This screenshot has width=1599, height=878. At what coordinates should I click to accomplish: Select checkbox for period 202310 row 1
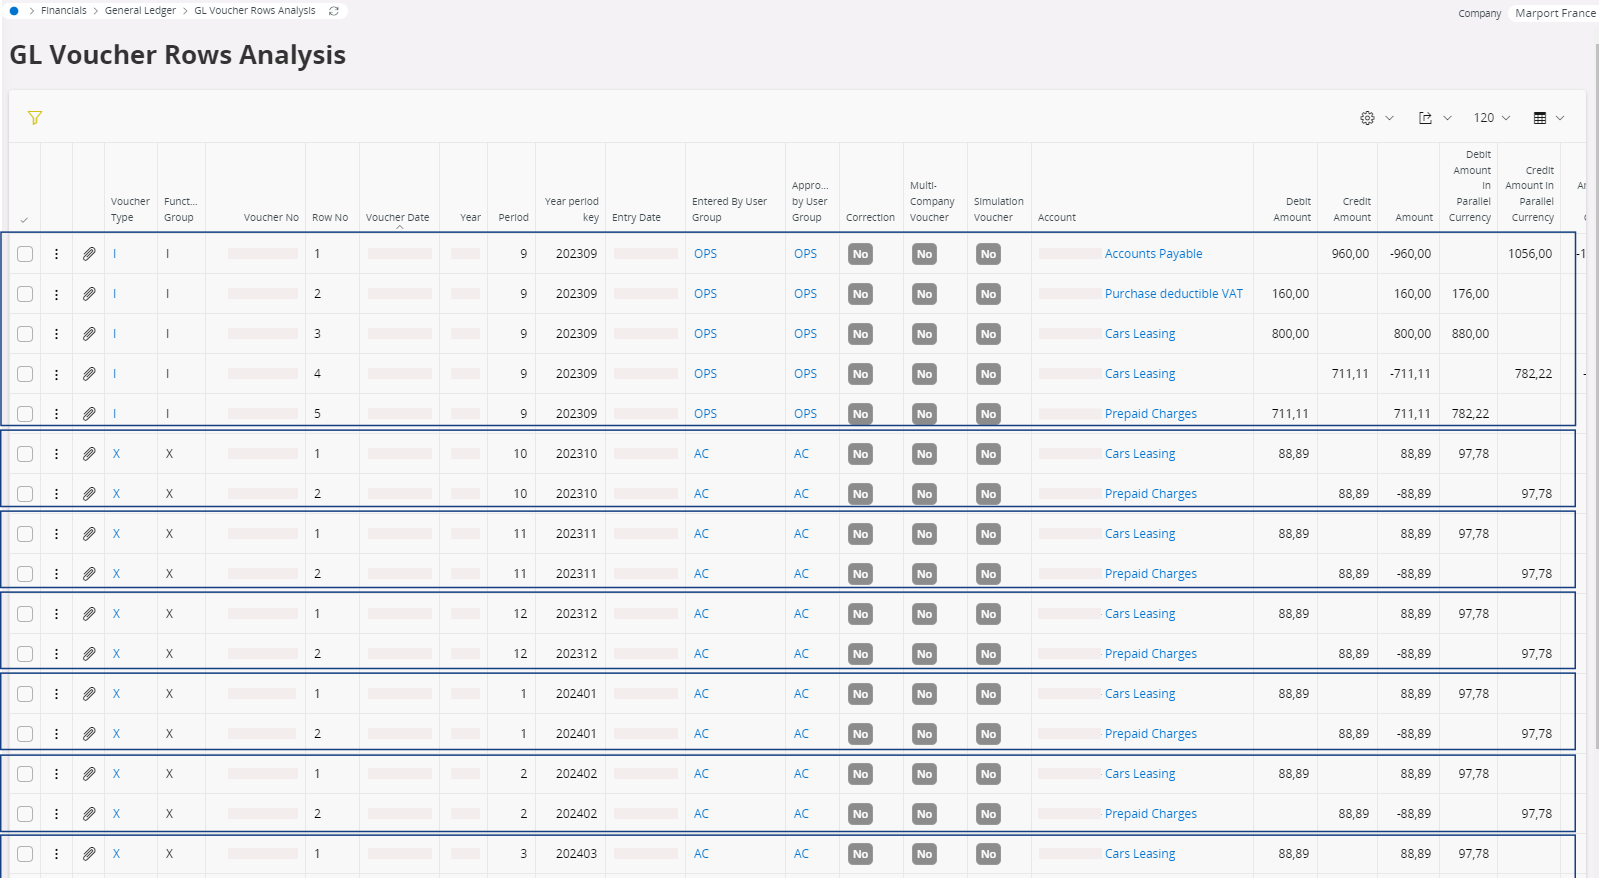[25, 454]
